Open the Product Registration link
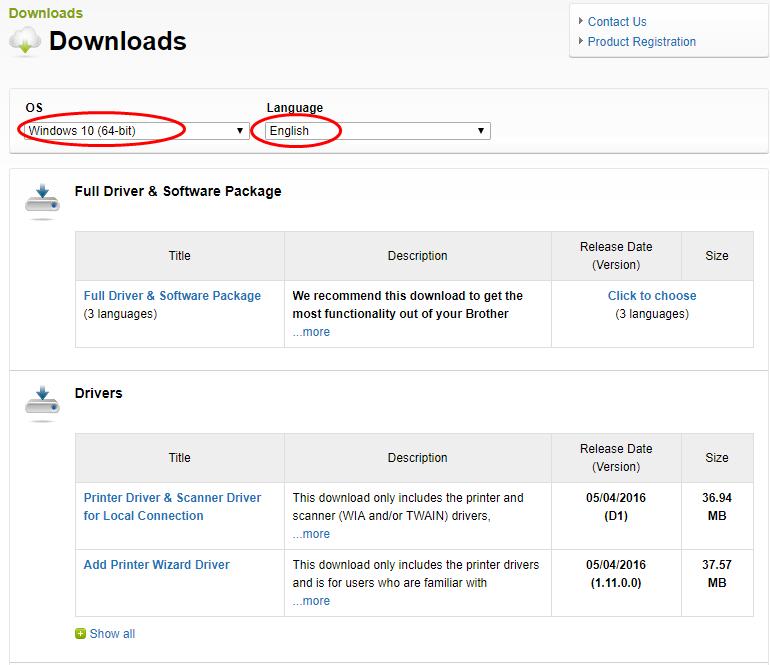Screen dimensions: 770x665 642,42
